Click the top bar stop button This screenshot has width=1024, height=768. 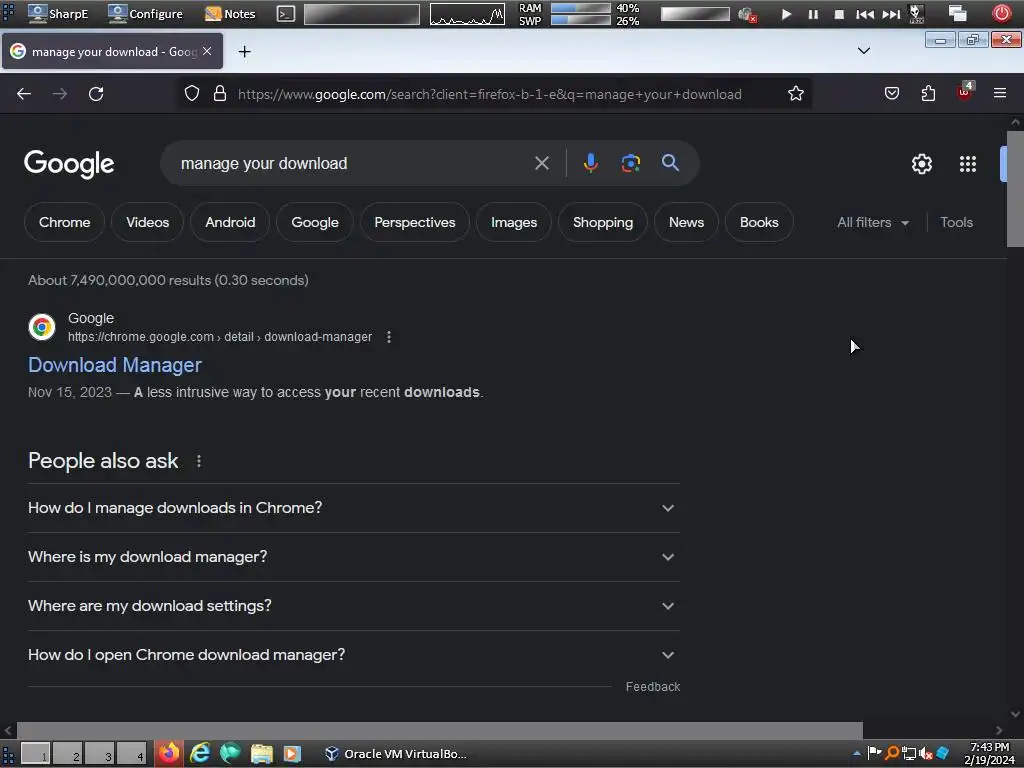[839, 14]
